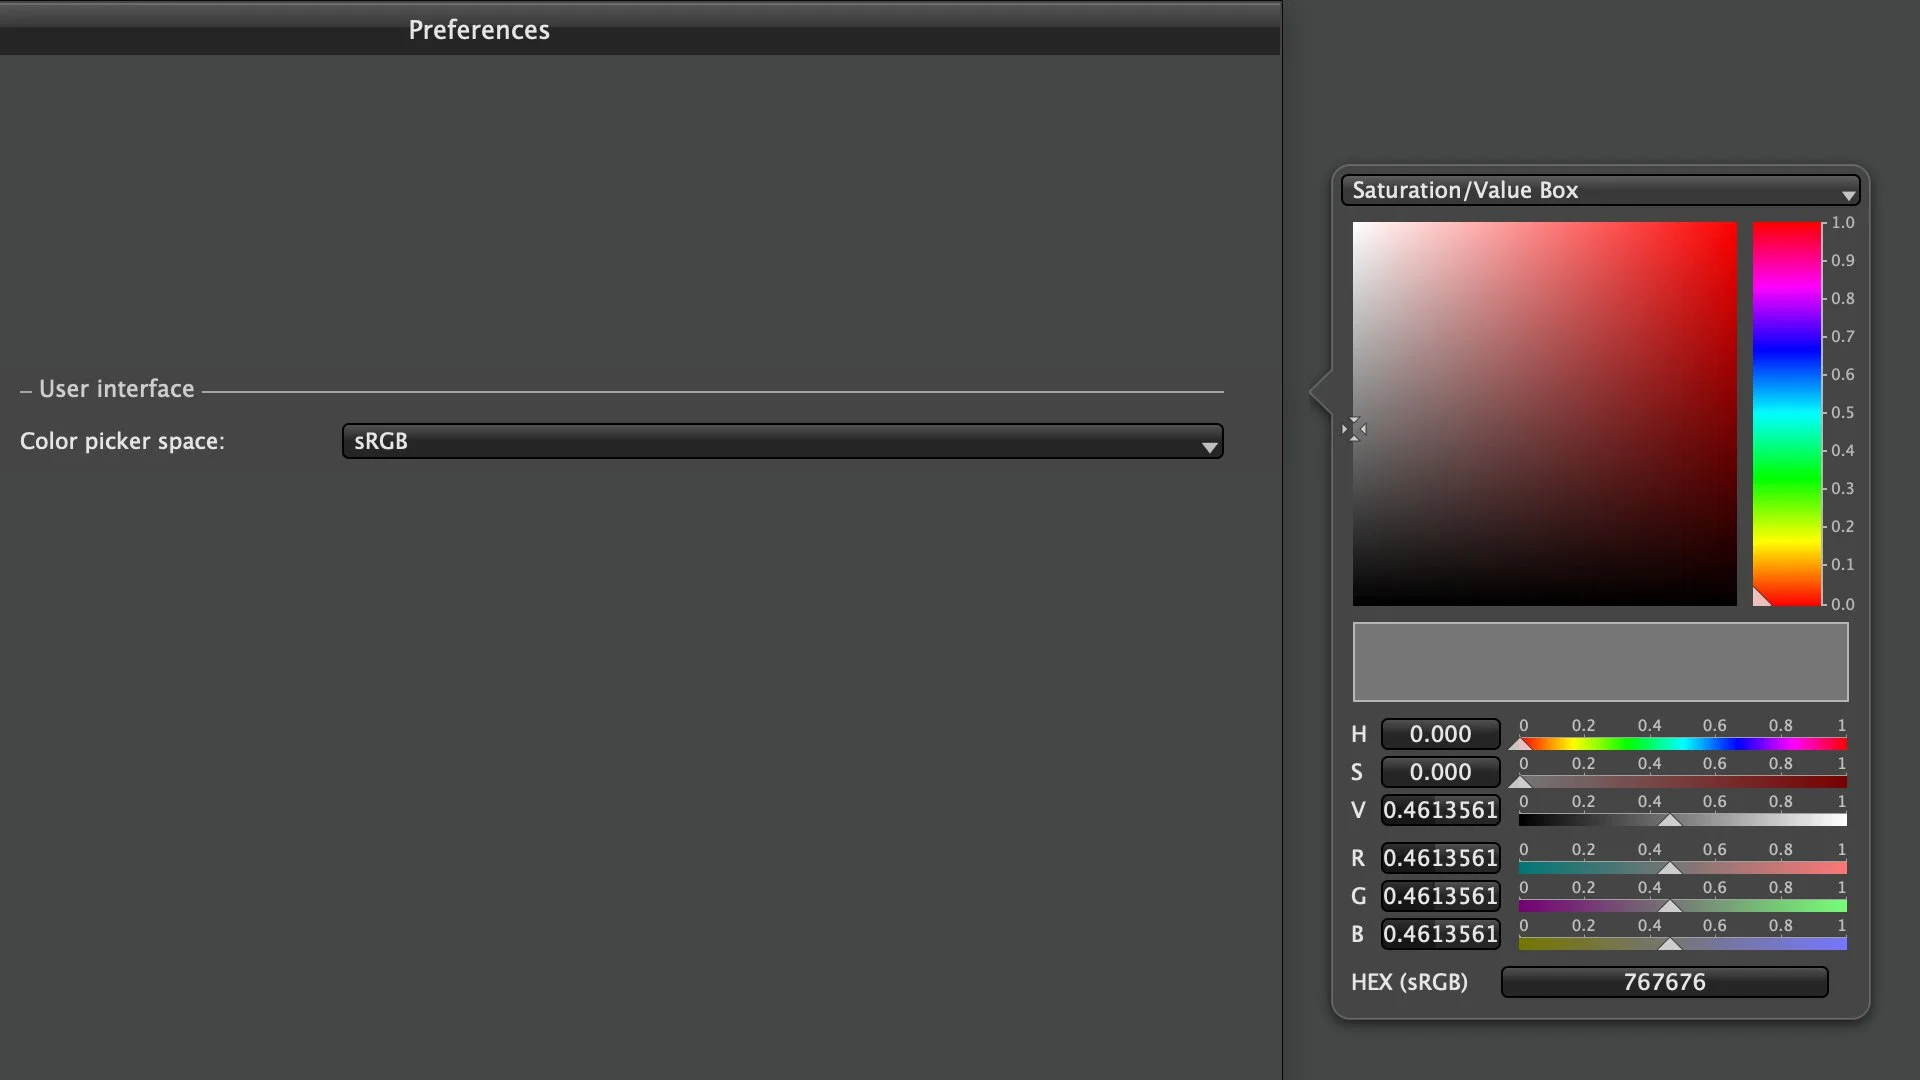Focus the R channel numeric field
The width and height of the screenshot is (1920, 1080).
tap(1440, 857)
